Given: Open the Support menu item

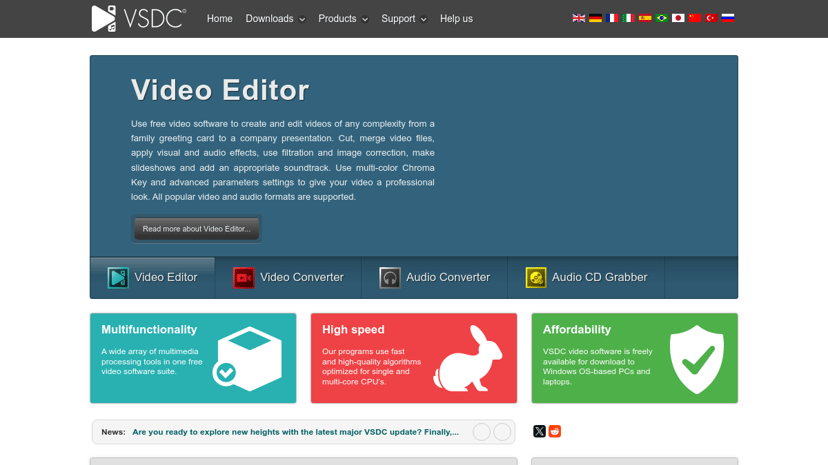Looking at the screenshot, I should [x=398, y=18].
